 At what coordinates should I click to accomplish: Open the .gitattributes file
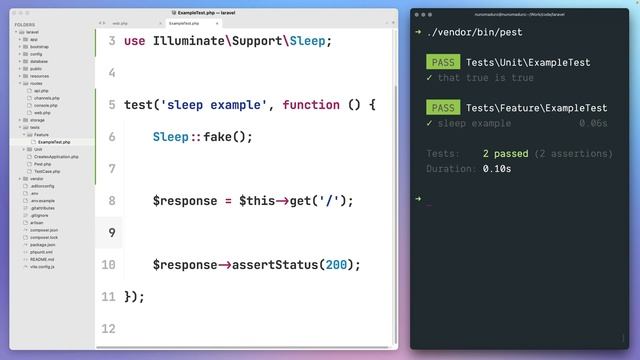tap(42, 208)
